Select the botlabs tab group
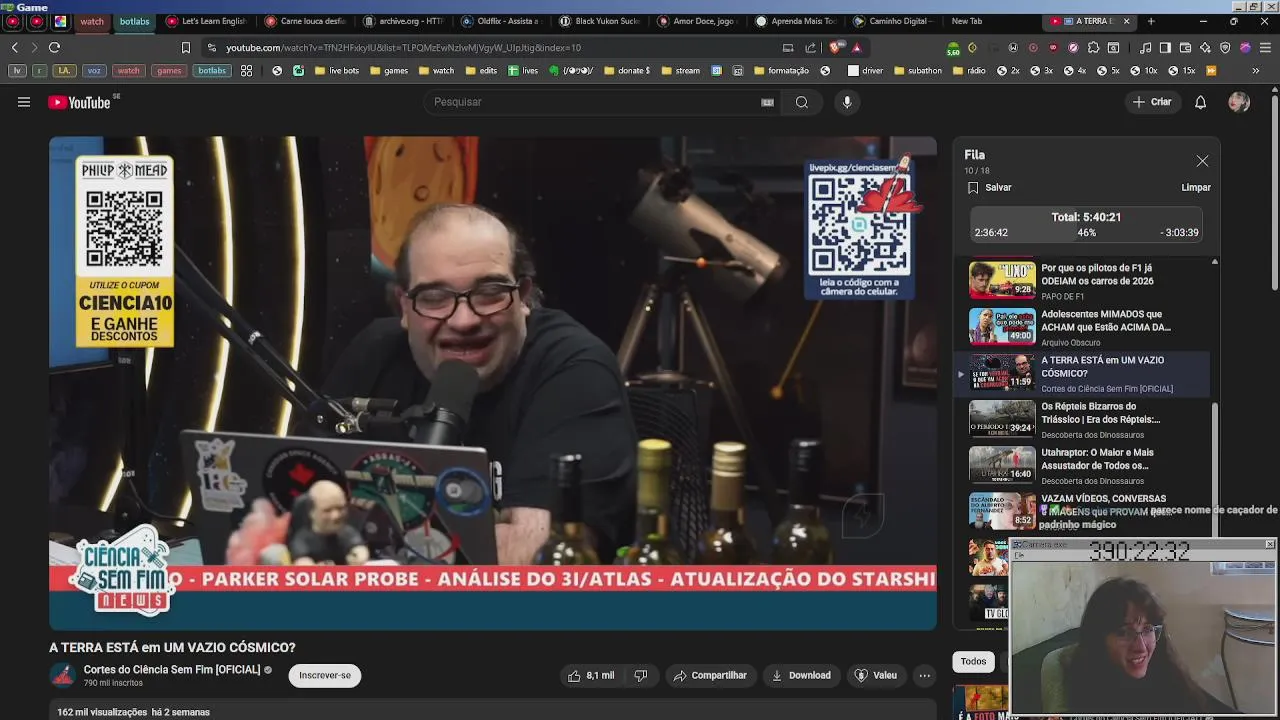Screen dimensions: 1280x720 coord(134,21)
